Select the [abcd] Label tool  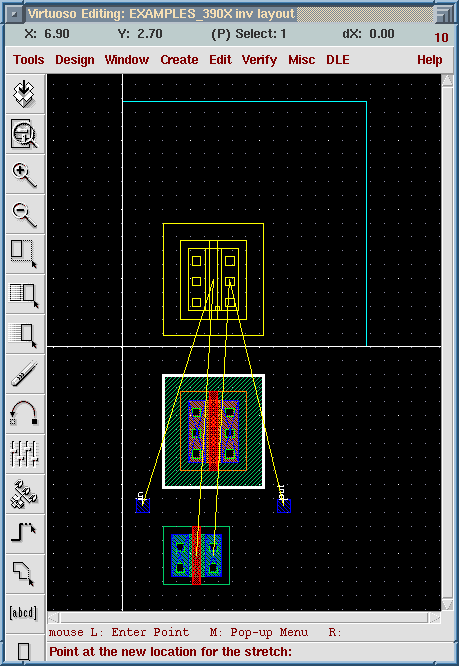tap(24, 613)
